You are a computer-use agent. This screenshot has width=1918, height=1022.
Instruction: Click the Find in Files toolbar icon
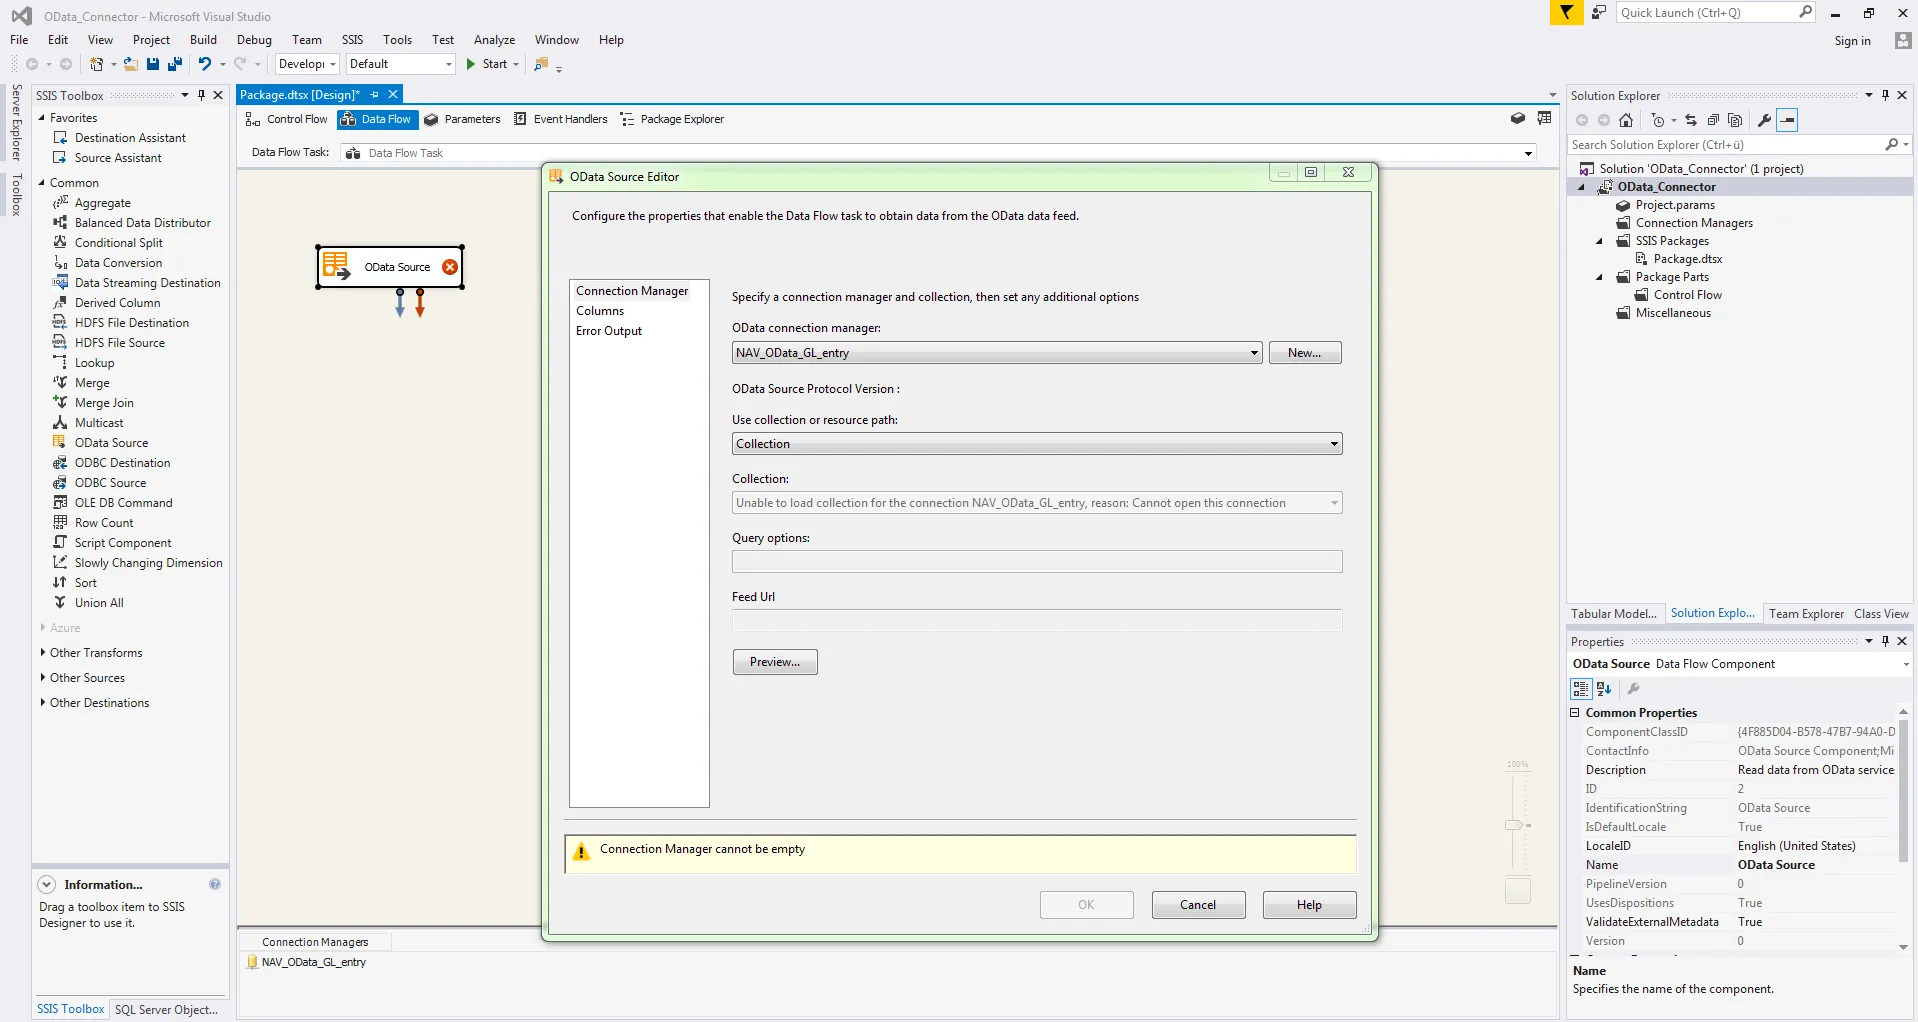[x=541, y=64]
